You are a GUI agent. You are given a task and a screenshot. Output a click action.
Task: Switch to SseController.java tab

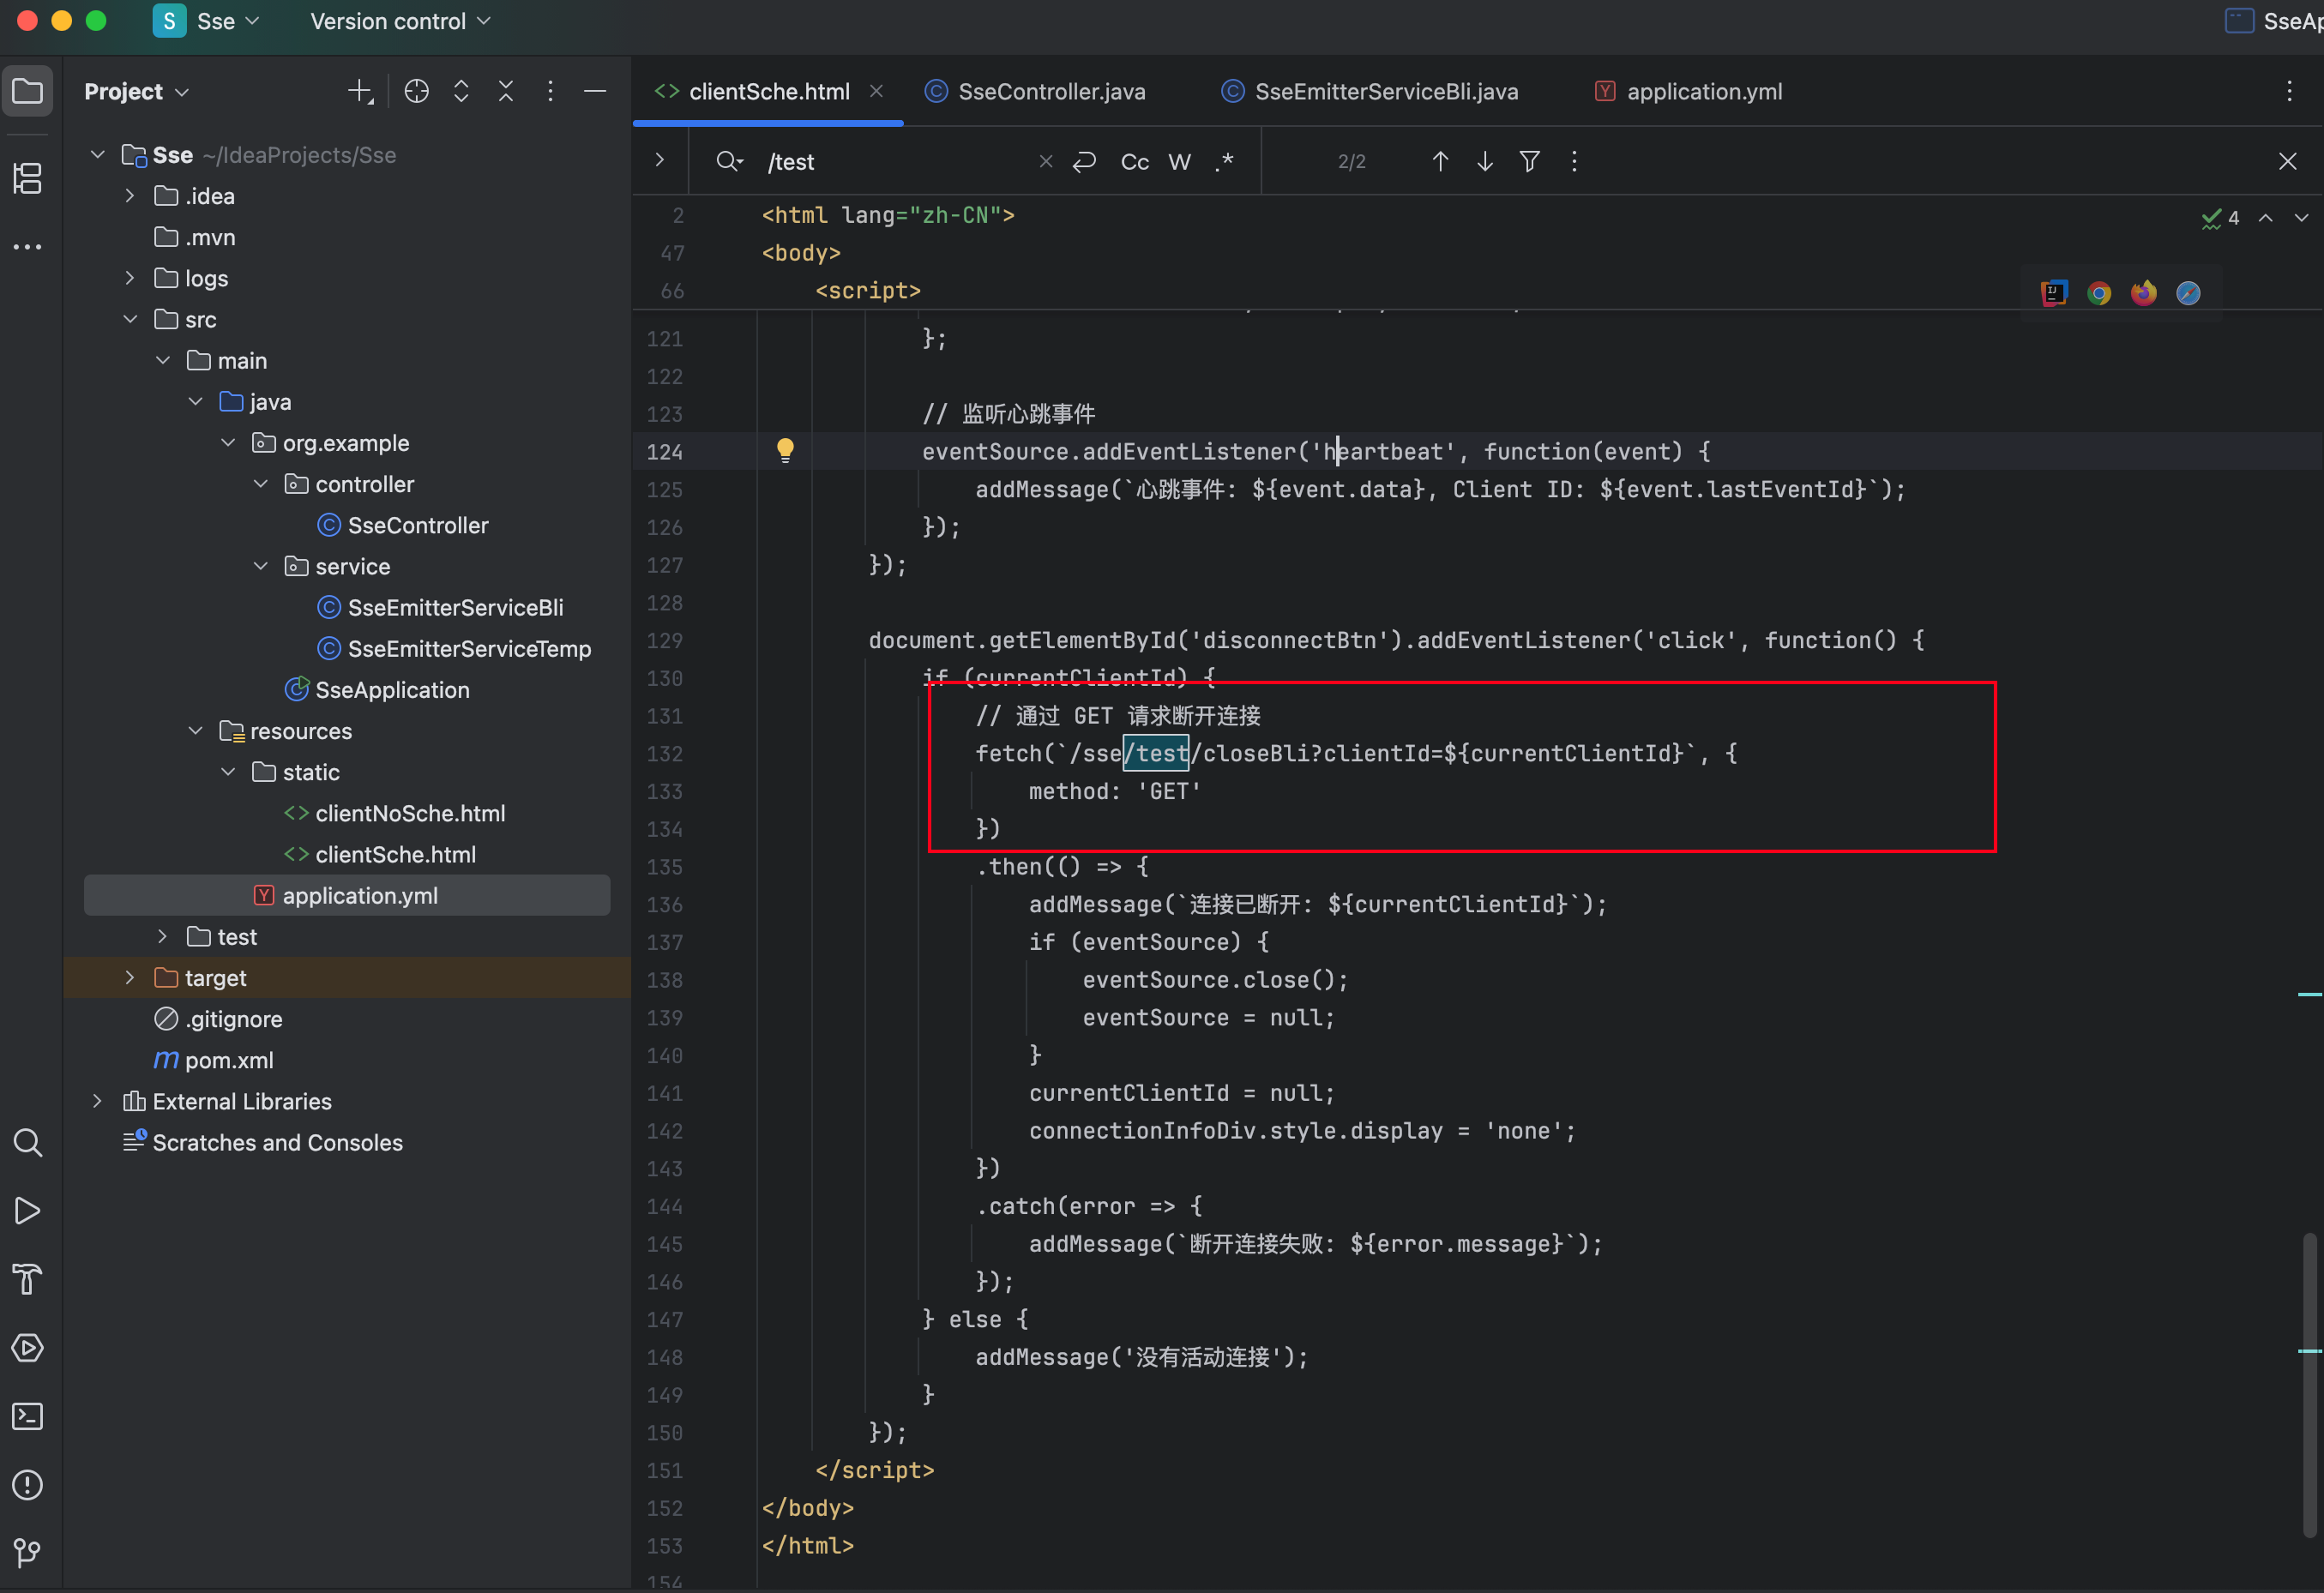pyautogui.click(x=1050, y=92)
